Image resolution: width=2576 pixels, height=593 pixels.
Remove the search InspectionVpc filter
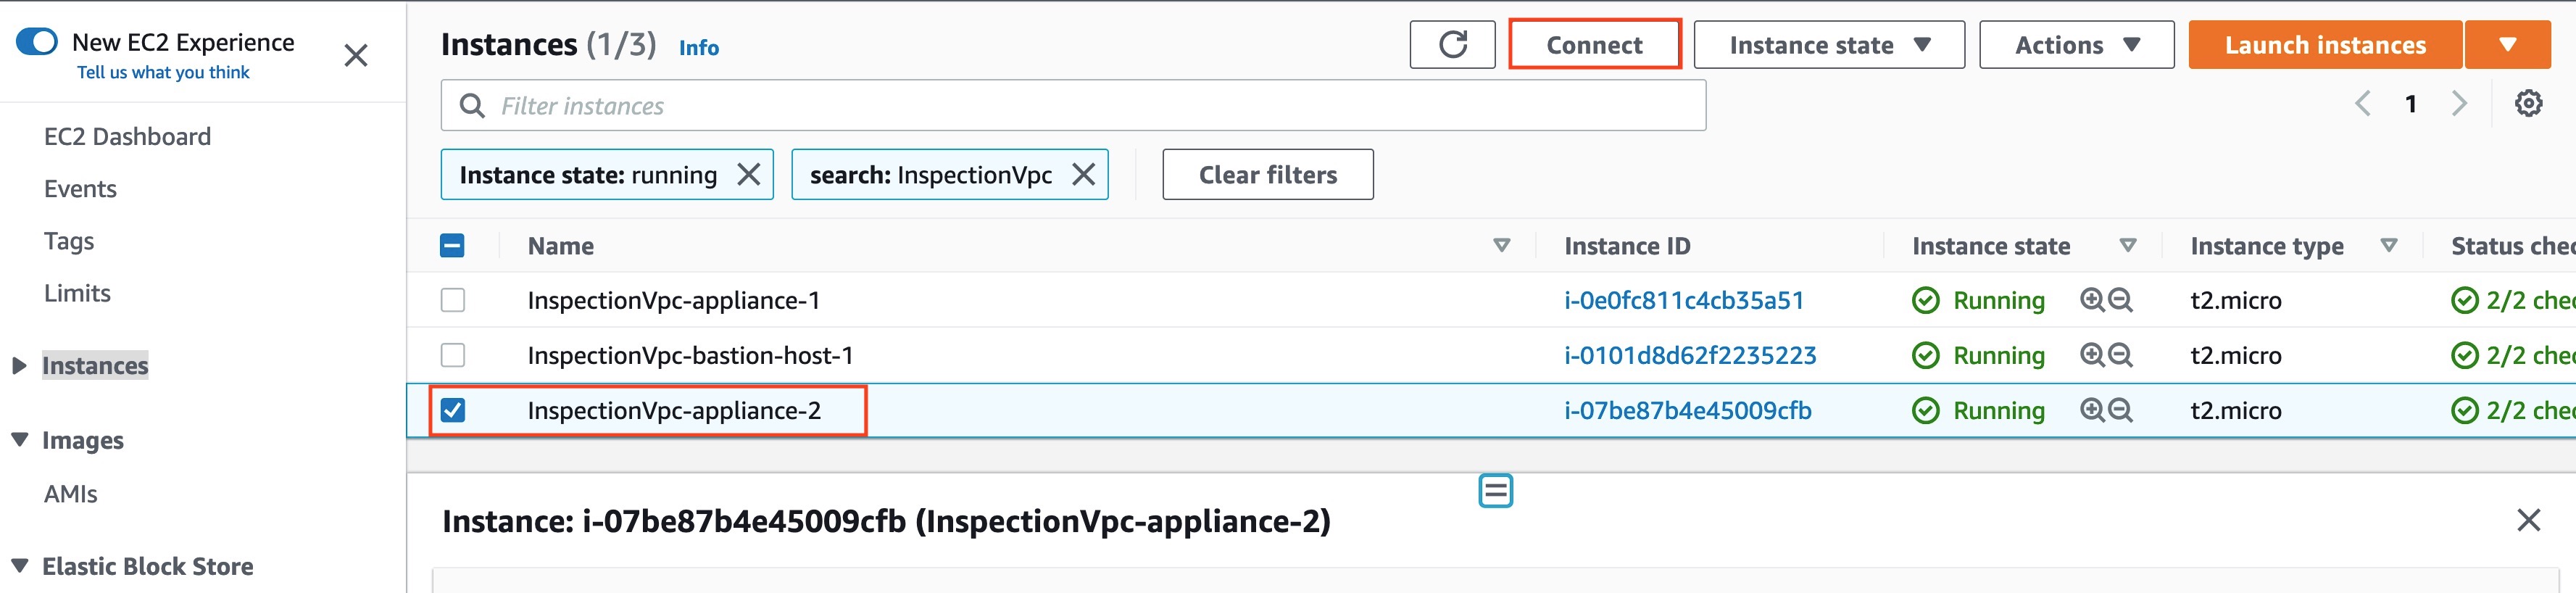[x=1083, y=175]
